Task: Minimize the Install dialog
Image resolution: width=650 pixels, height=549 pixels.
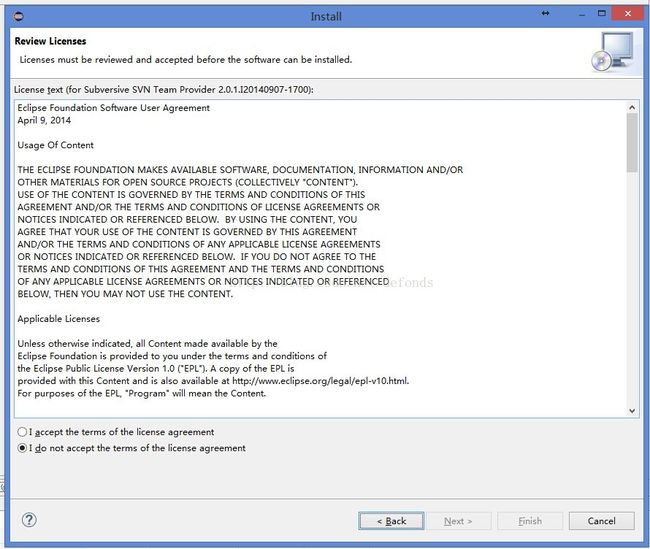Action: tap(582, 14)
